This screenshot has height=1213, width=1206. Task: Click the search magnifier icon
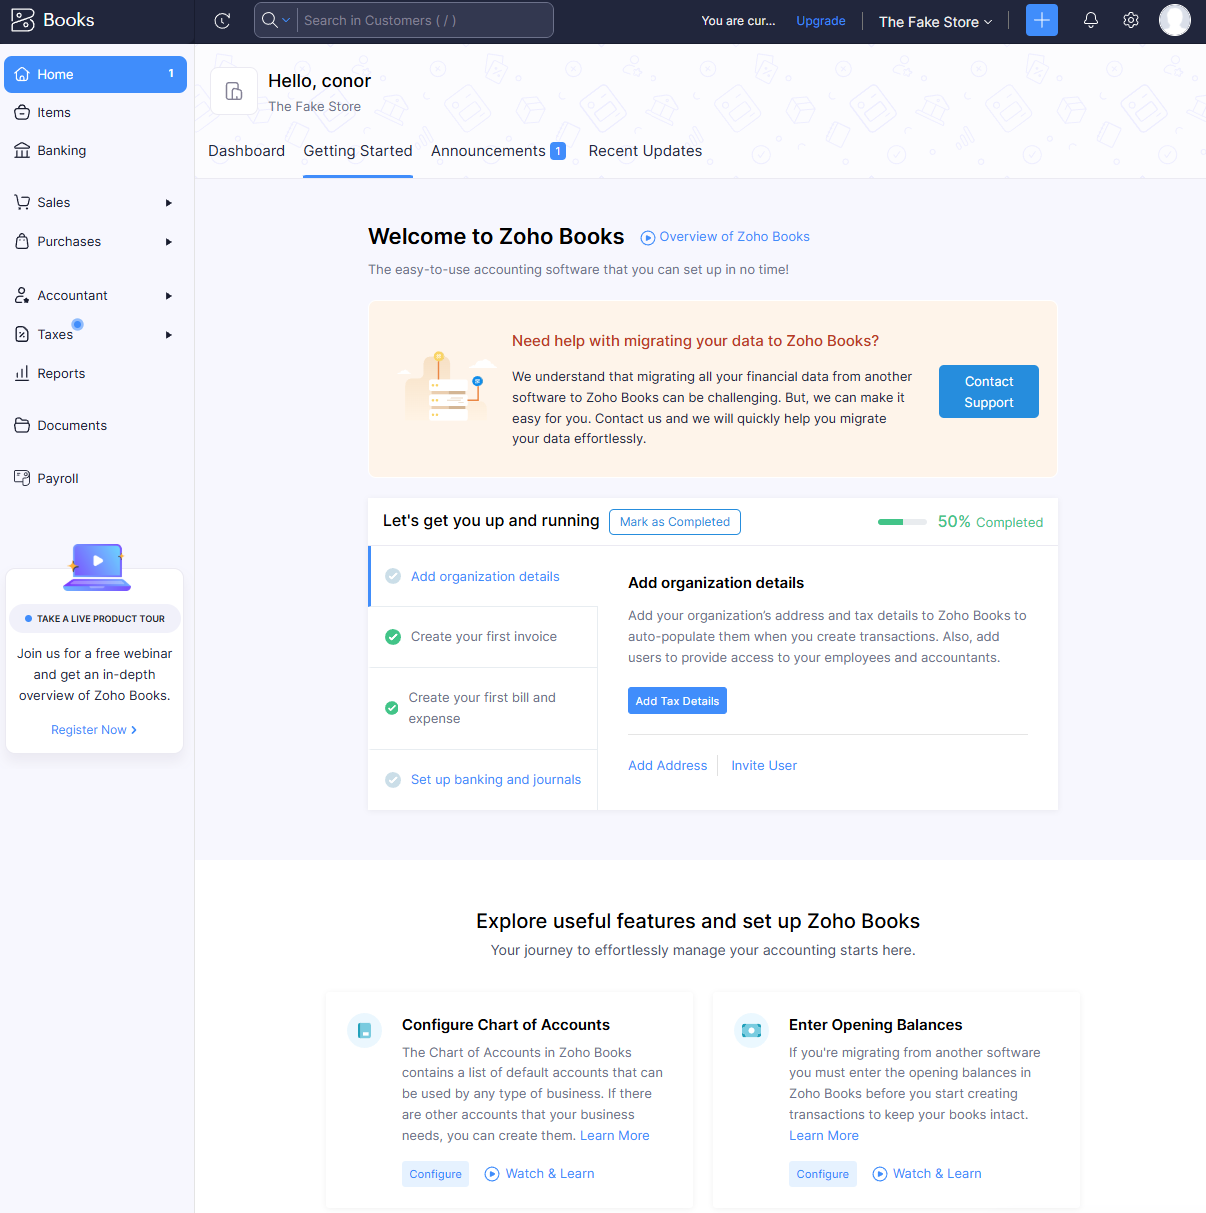coord(270,20)
